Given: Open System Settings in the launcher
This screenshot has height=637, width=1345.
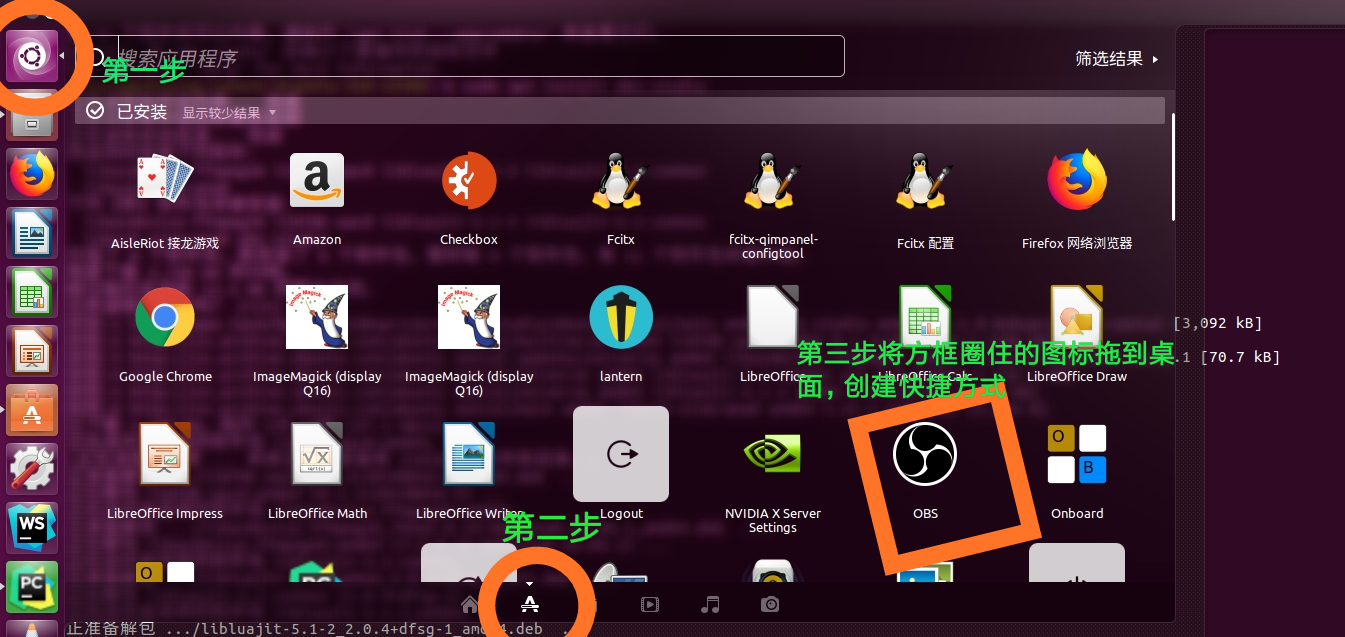Looking at the screenshot, I should (x=33, y=468).
